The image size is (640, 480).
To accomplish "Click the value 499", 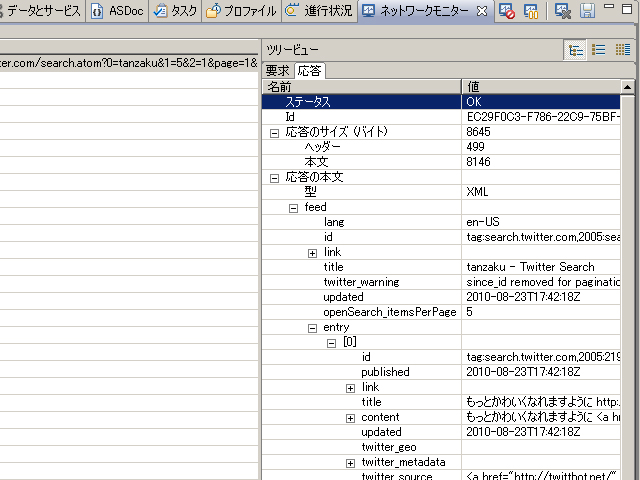I will click(475, 147).
